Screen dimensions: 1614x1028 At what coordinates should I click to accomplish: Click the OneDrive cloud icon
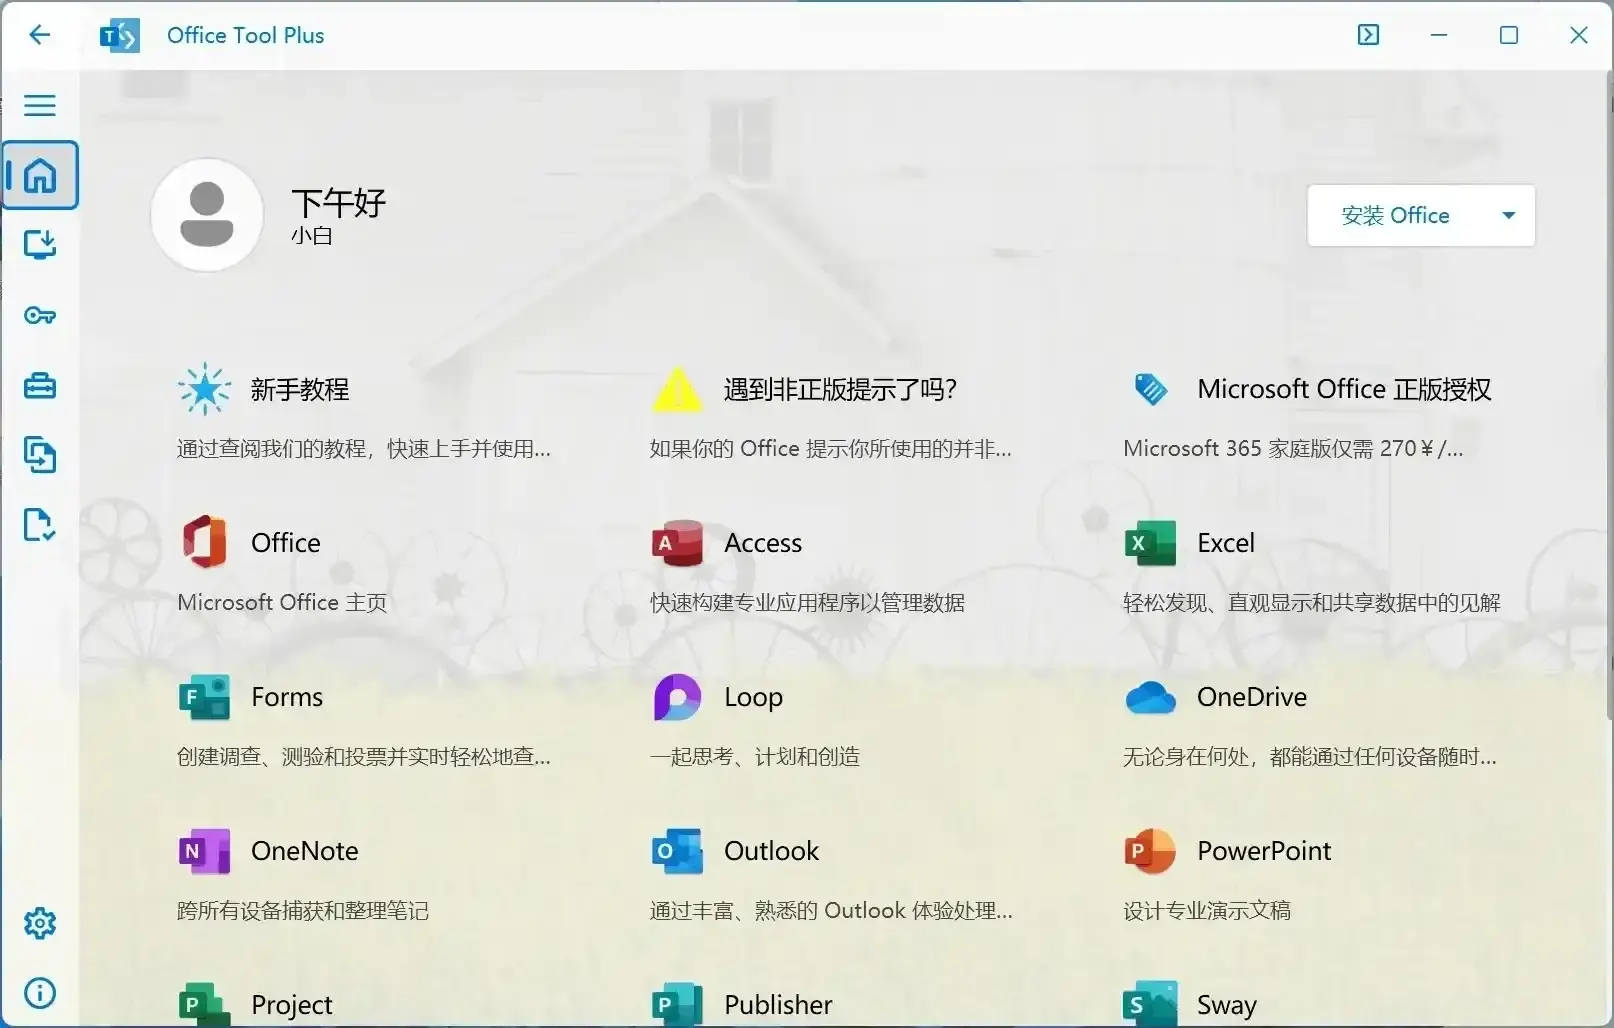coord(1150,697)
